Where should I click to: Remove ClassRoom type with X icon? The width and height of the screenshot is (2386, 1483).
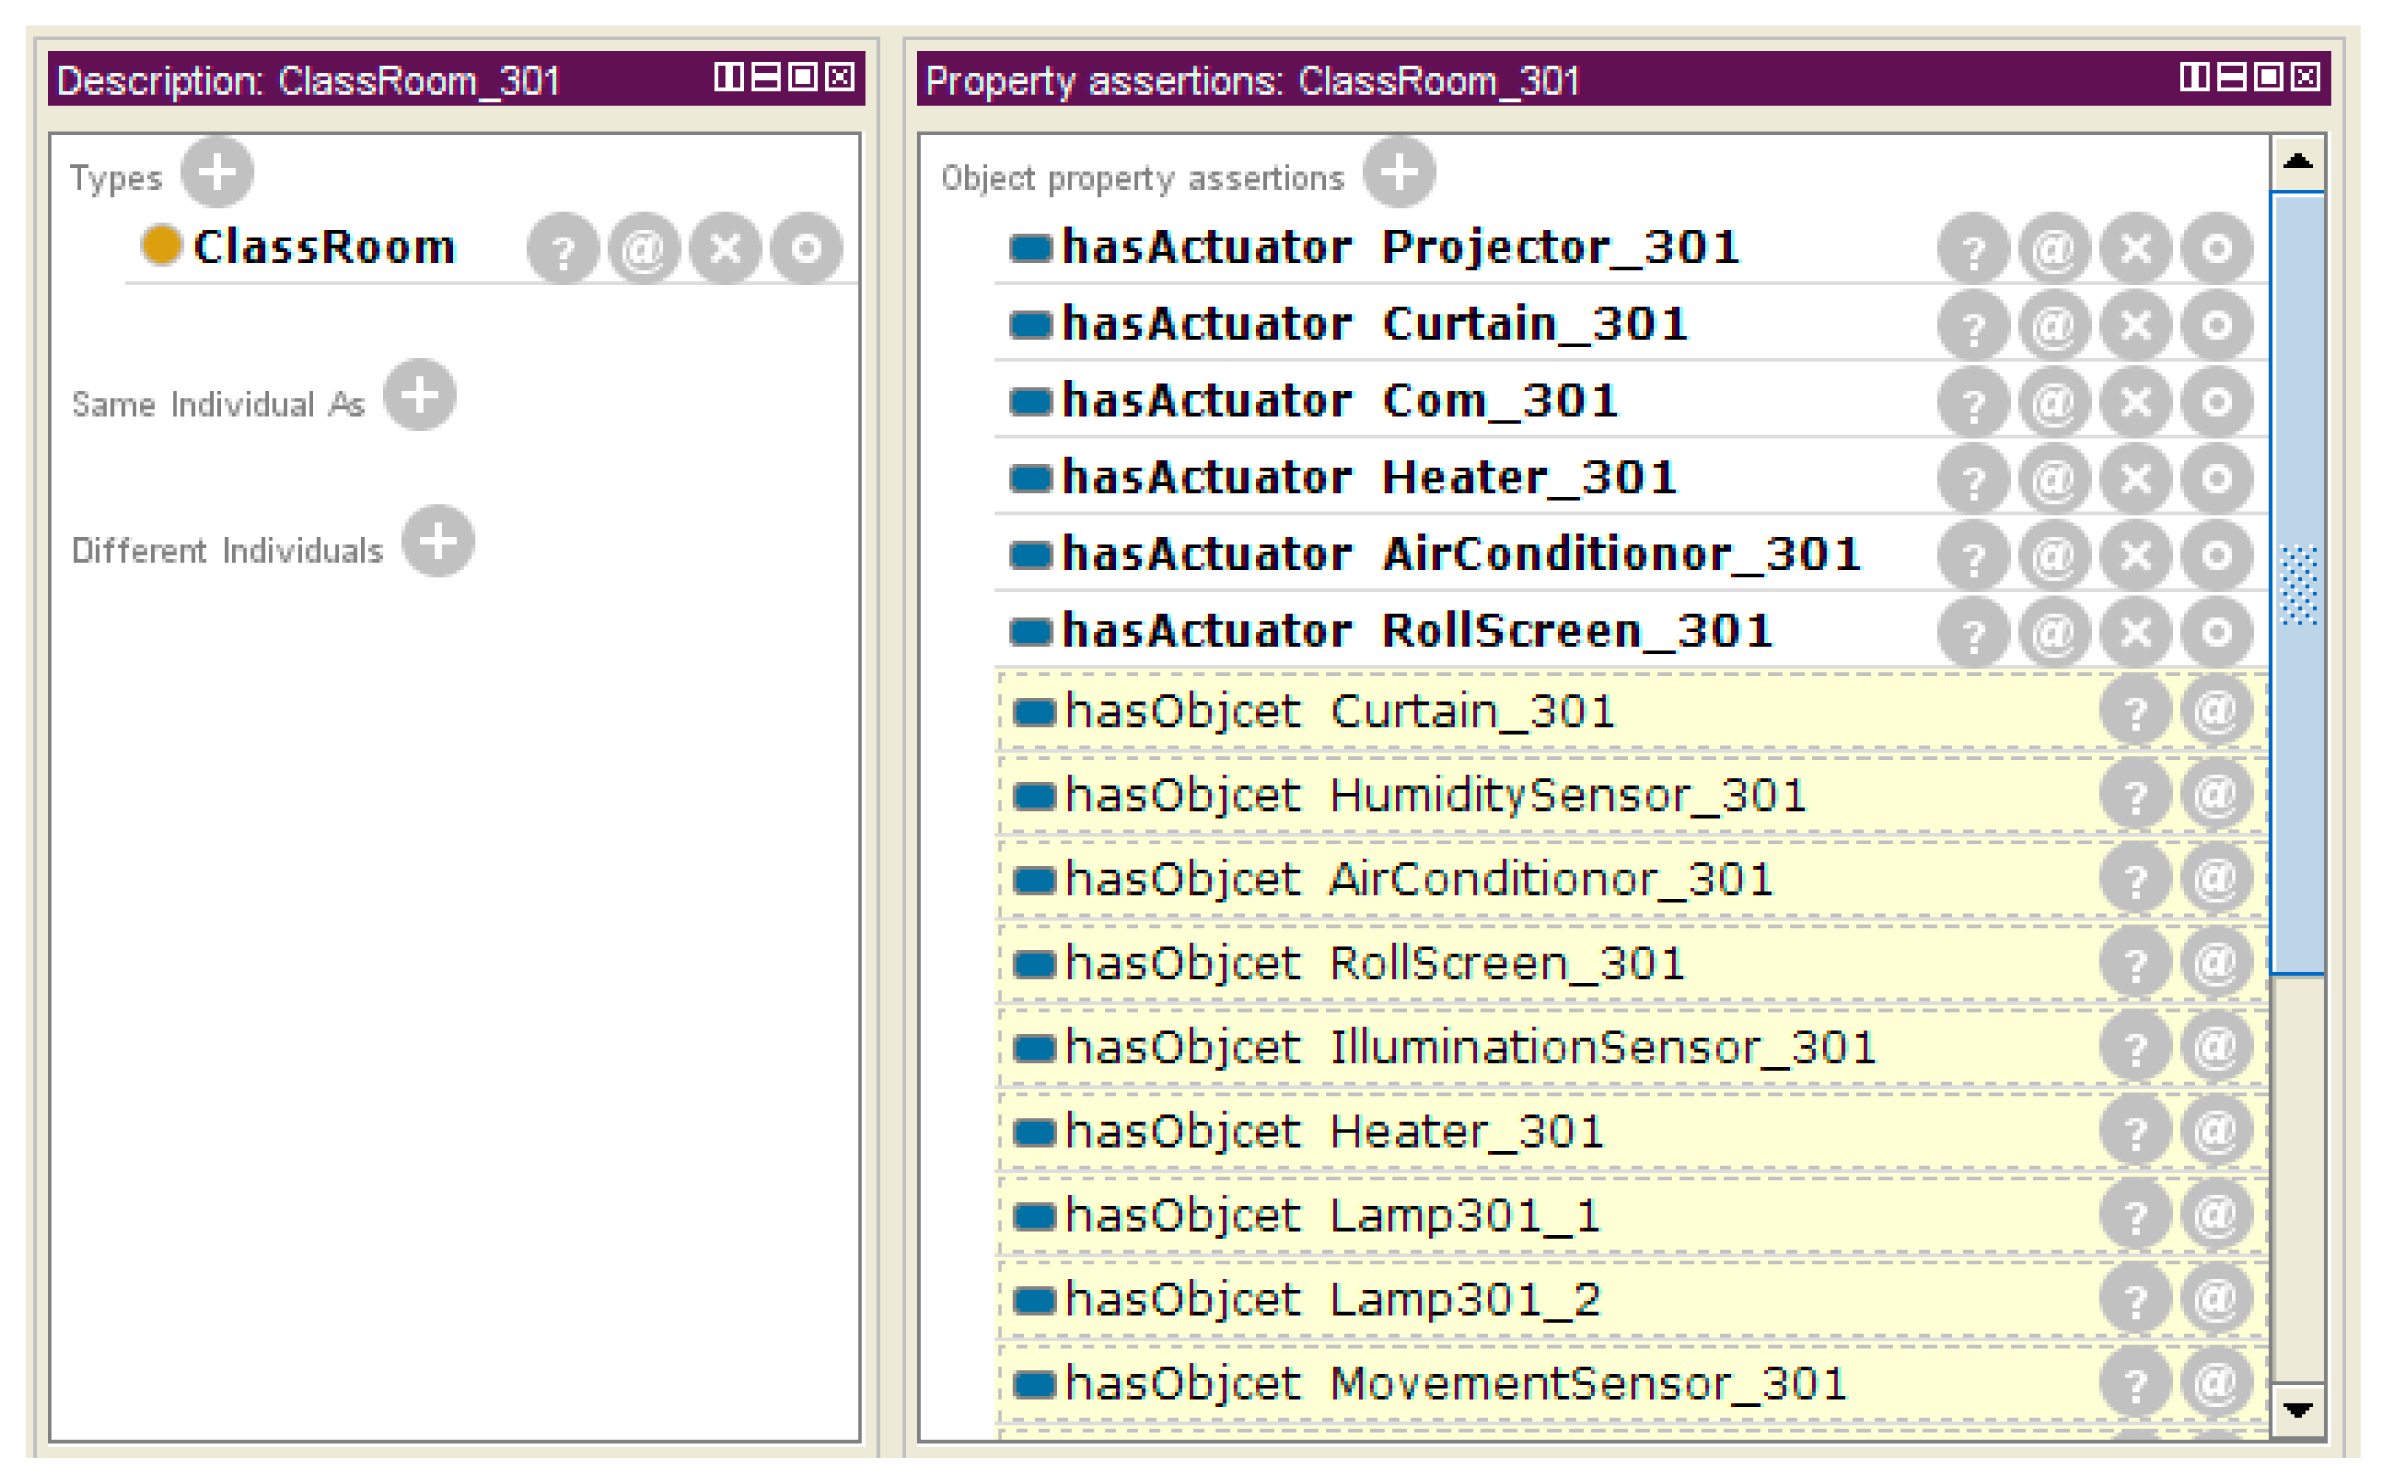(x=726, y=248)
